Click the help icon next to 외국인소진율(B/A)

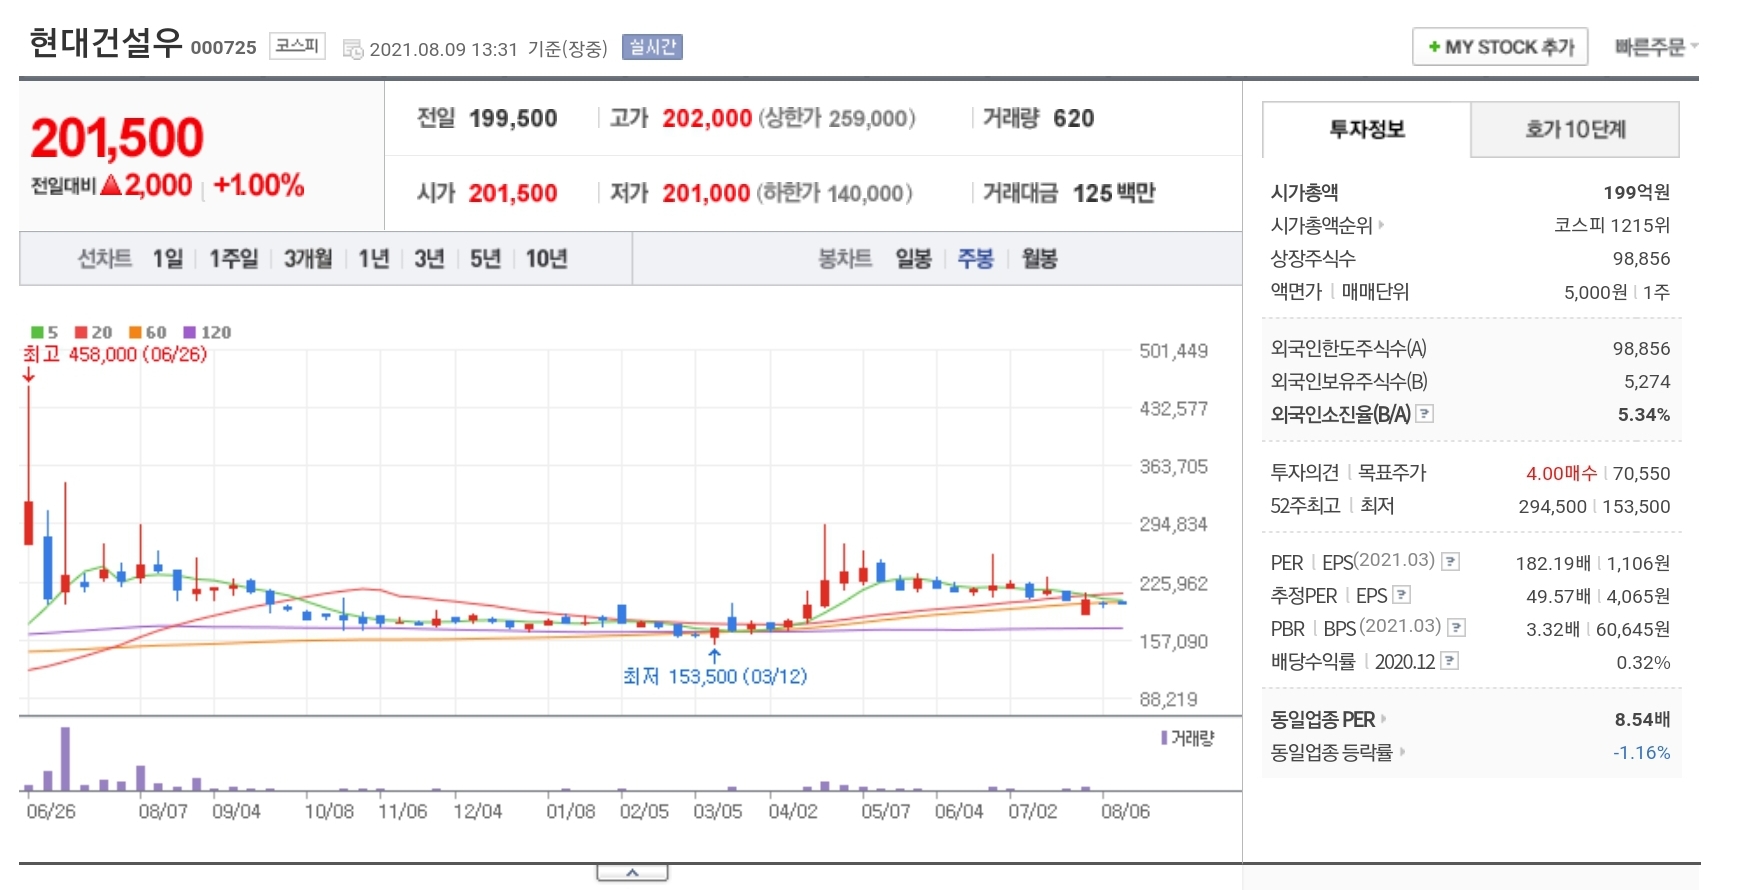[1425, 413]
